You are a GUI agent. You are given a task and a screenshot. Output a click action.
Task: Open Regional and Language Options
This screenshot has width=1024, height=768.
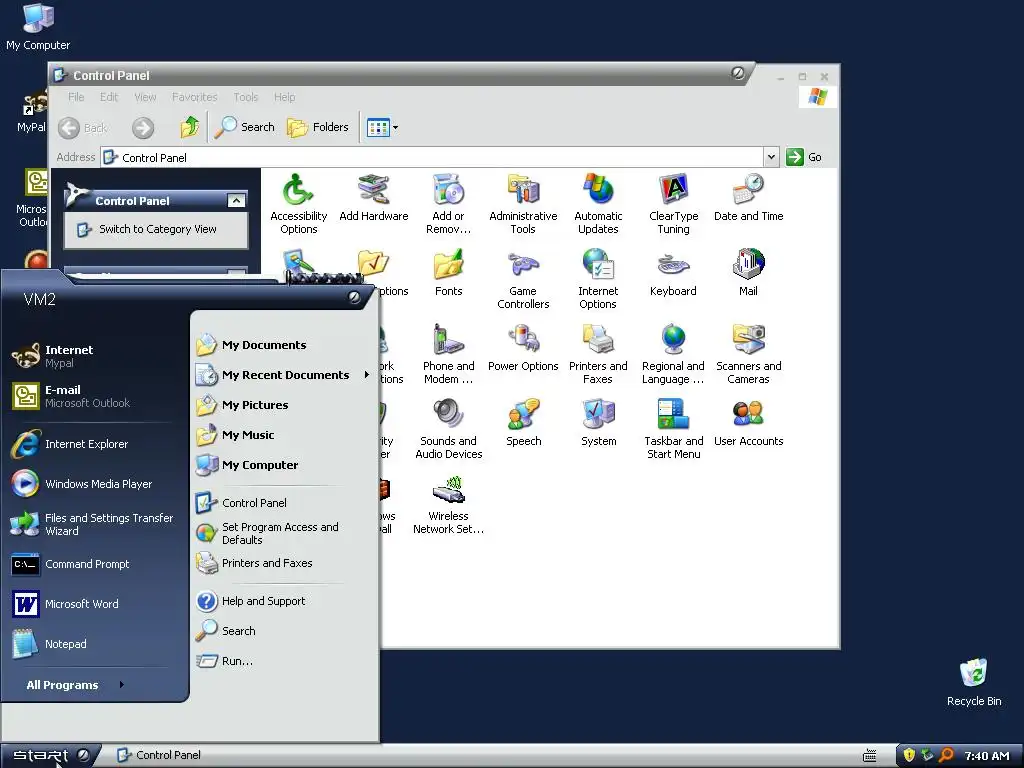coord(673,354)
